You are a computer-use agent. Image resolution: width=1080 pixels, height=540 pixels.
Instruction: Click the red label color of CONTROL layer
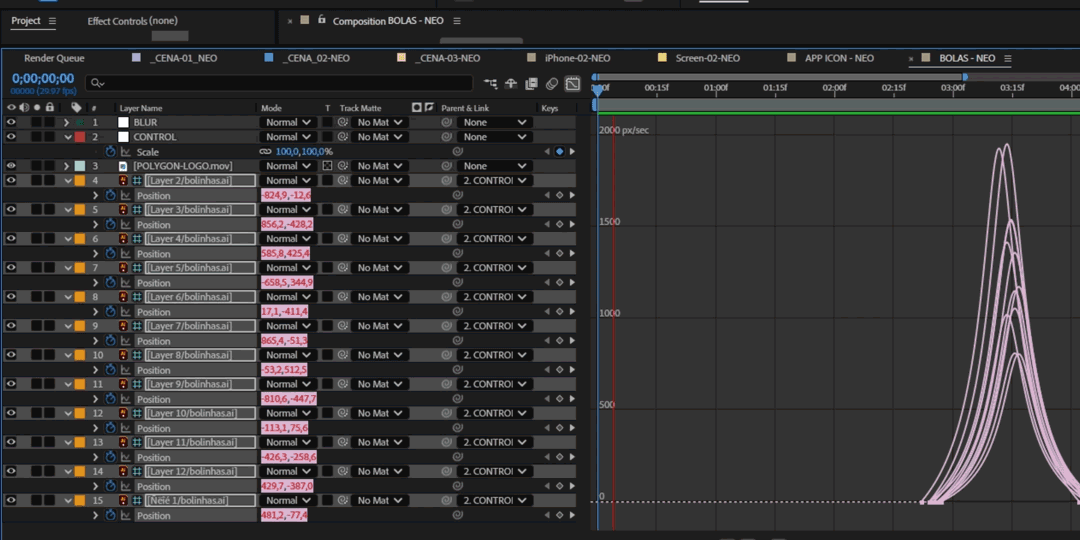pyautogui.click(x=80, y=137)
